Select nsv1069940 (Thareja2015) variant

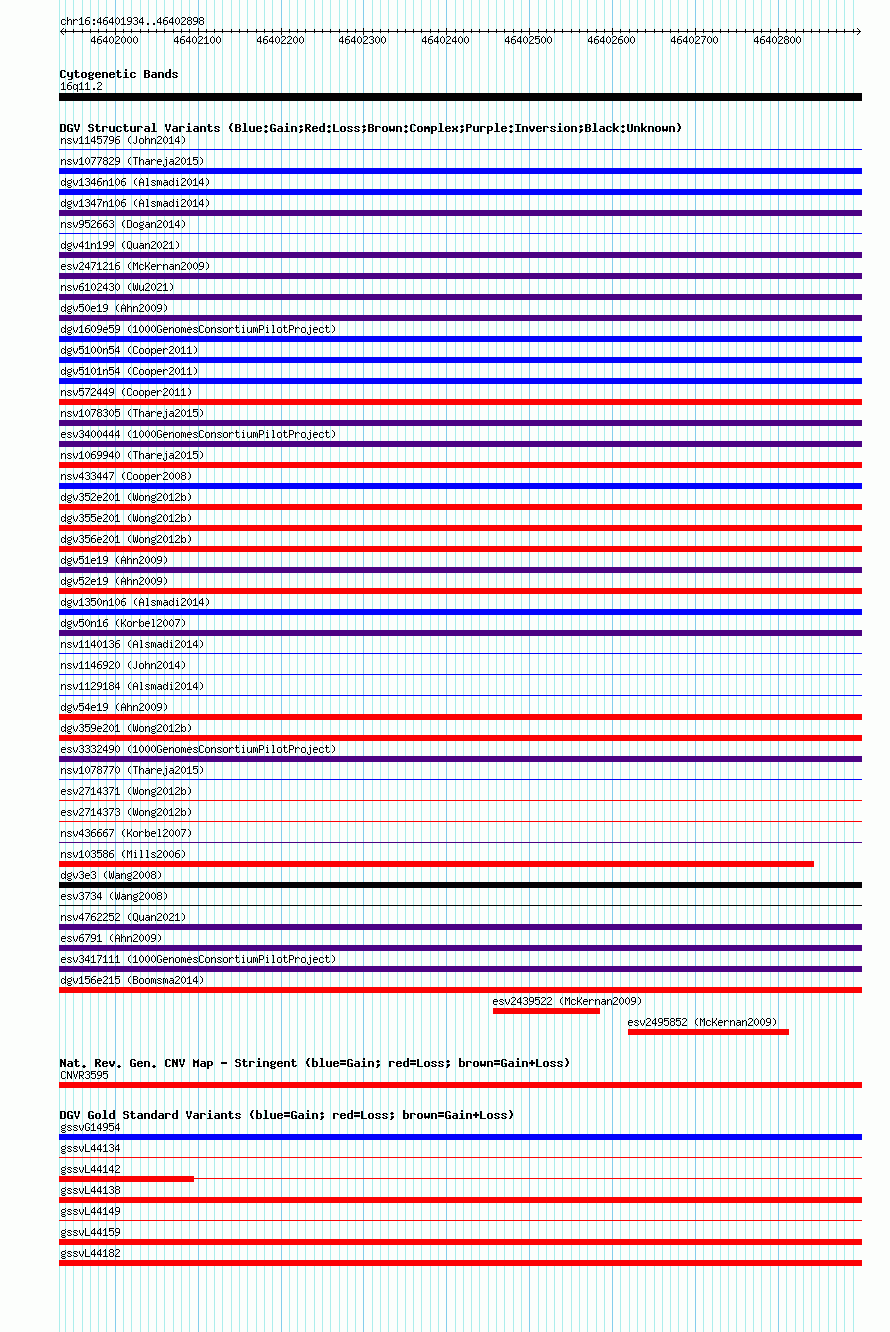click(132, 455)
